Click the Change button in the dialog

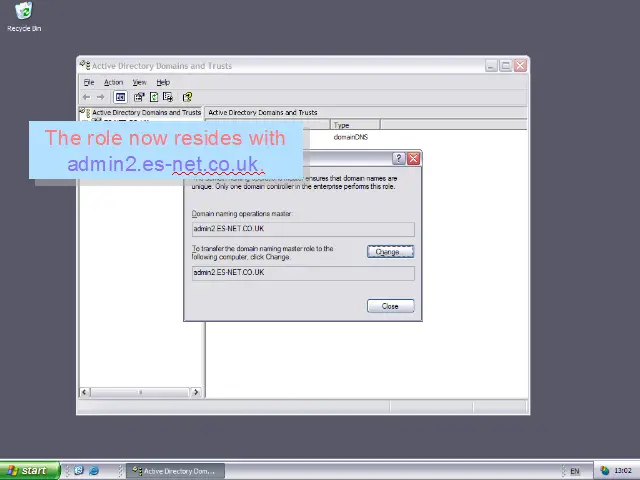(391, 252)
